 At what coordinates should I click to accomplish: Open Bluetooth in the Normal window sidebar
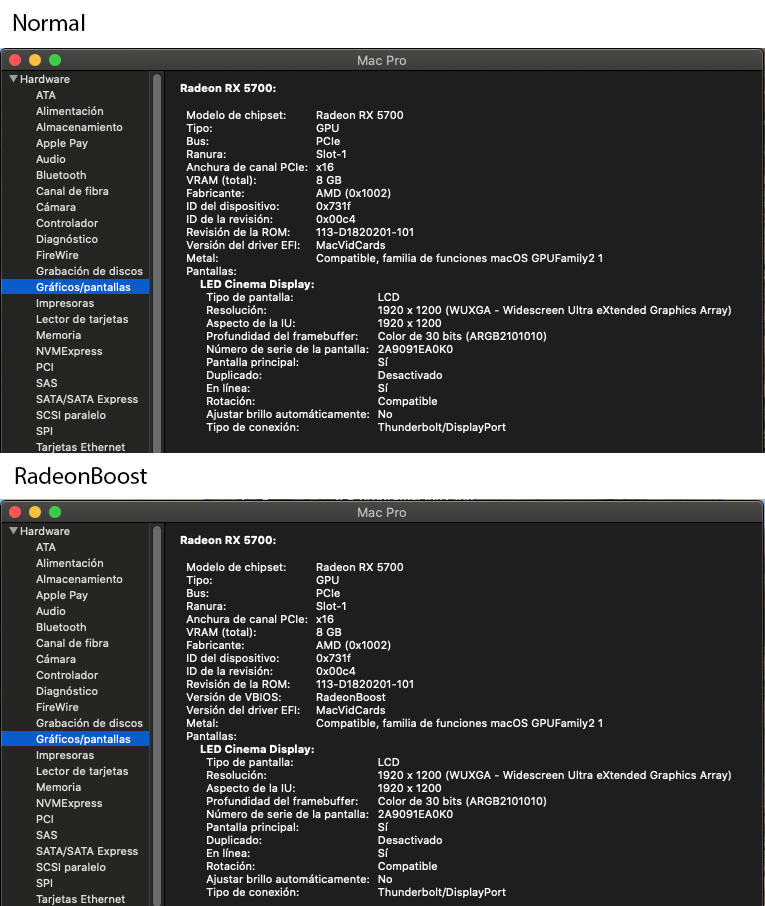click(61, 175)
